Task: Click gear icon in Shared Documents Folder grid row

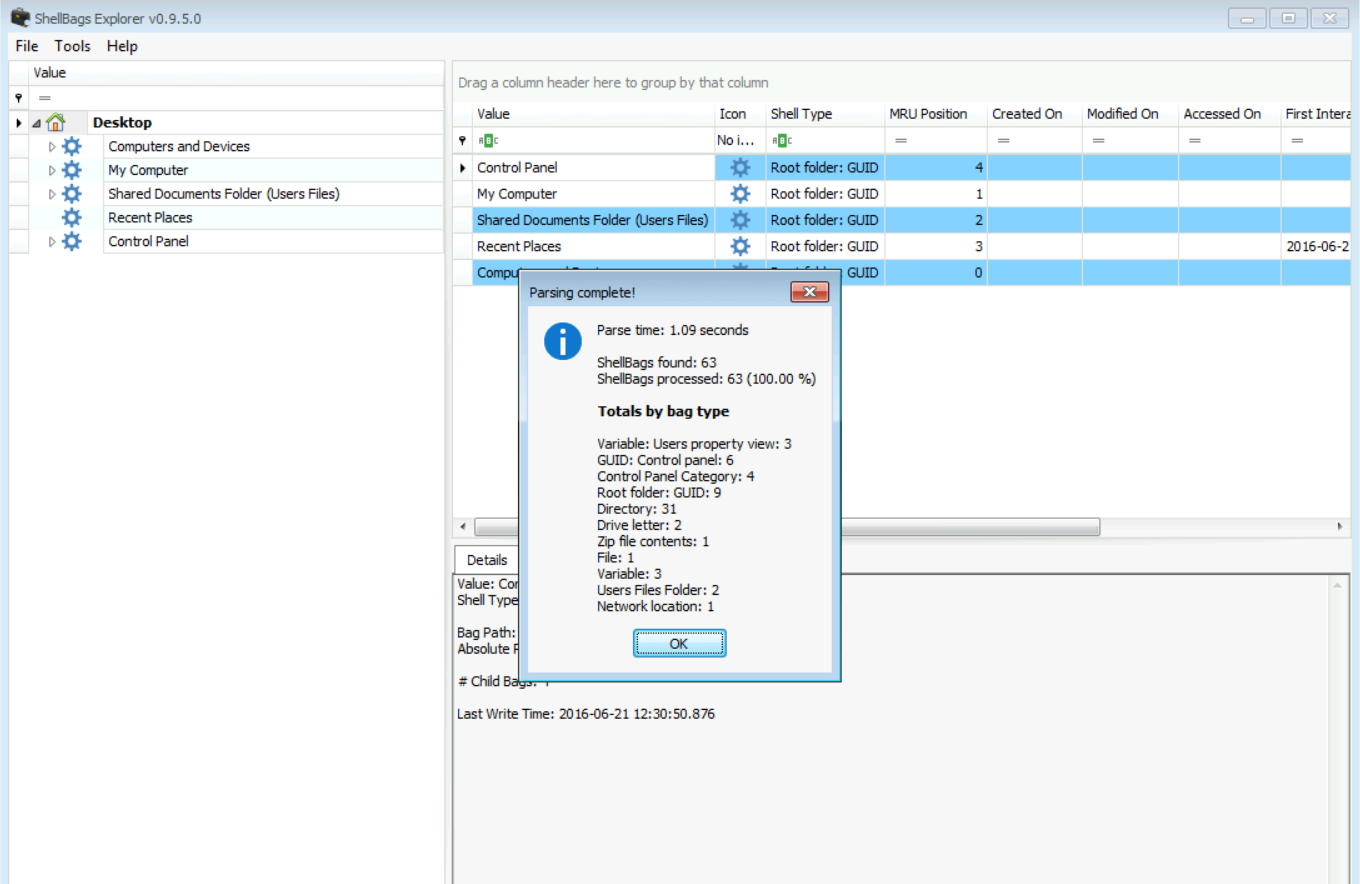Action: click(740, 220)
